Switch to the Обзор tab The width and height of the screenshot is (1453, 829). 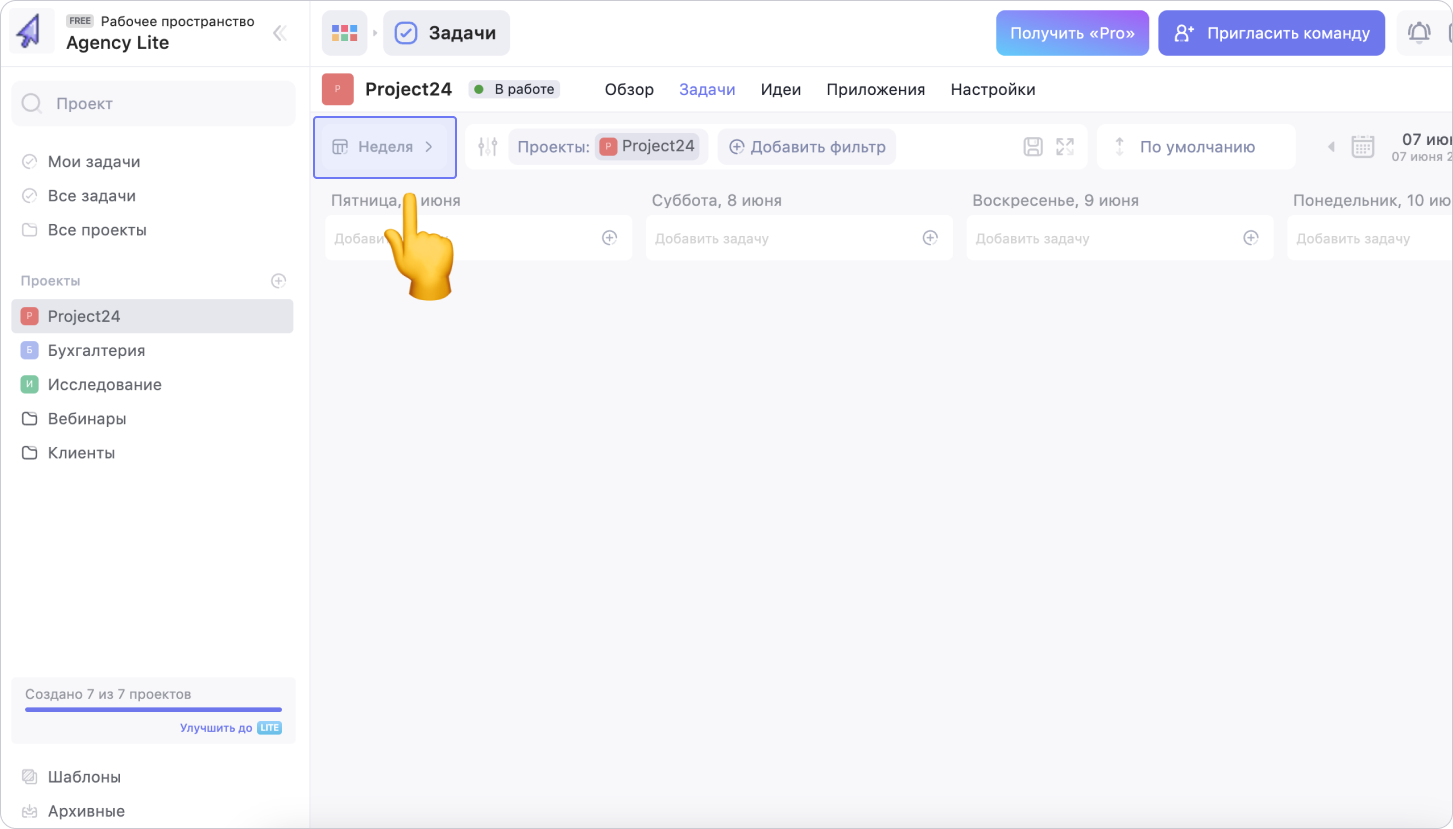click(629, 89)
